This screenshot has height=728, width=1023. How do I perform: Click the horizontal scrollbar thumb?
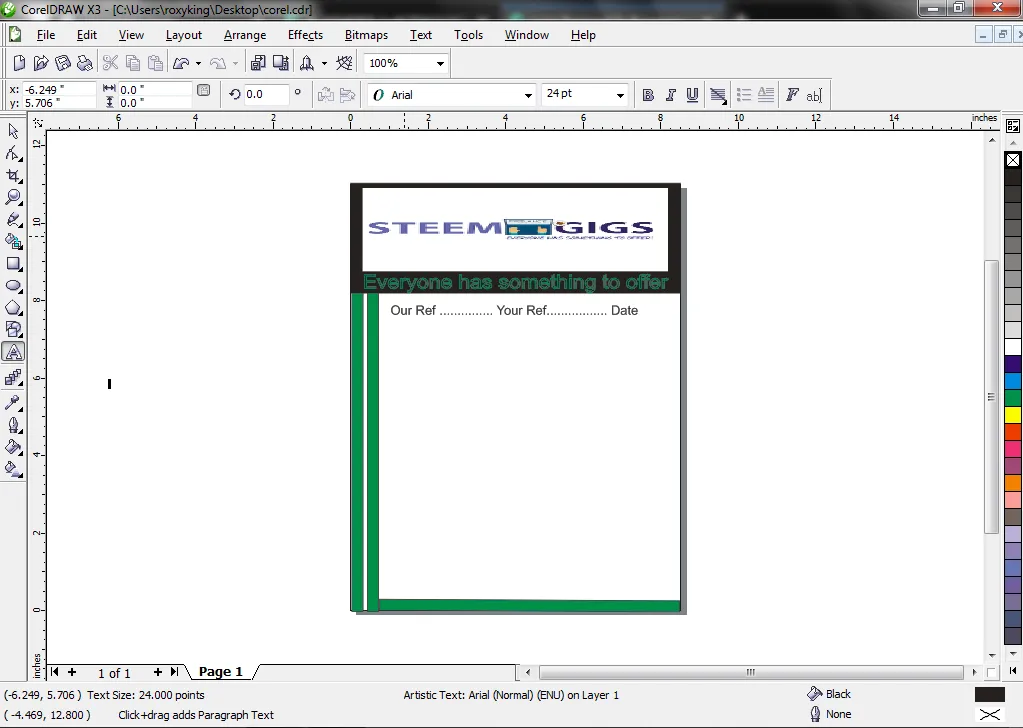pyautogui.click(x=751, y=671)
